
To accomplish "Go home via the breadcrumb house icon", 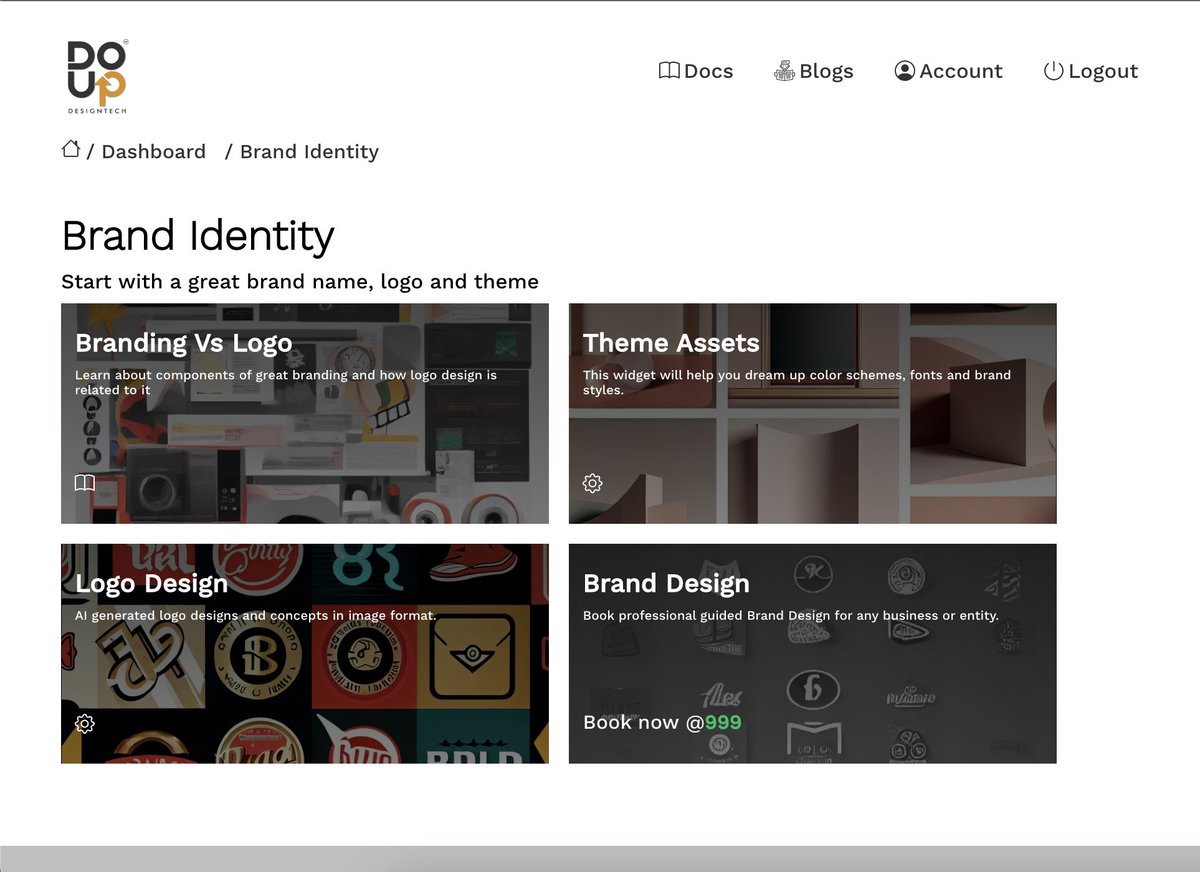I will 71,149.
